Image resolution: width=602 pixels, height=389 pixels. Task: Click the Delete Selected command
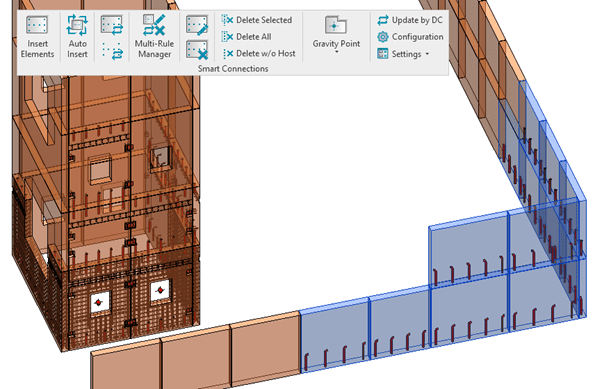pyautogui.click(x=257, y=20)
